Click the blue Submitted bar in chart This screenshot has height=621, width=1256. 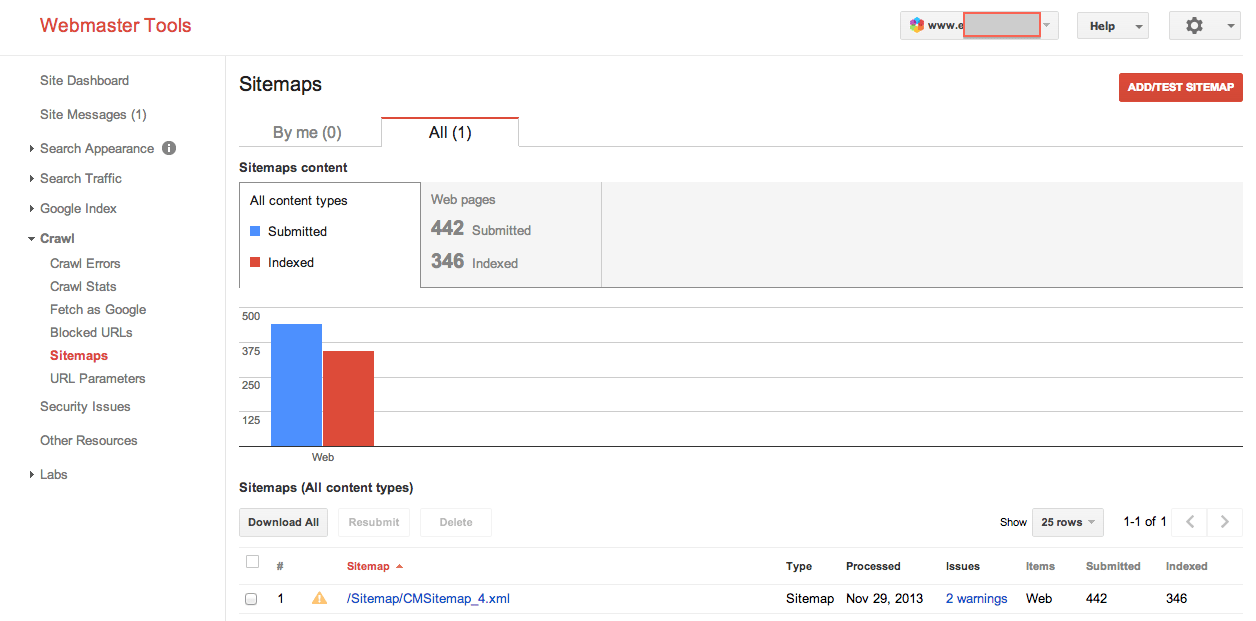(x=296, y=385)
